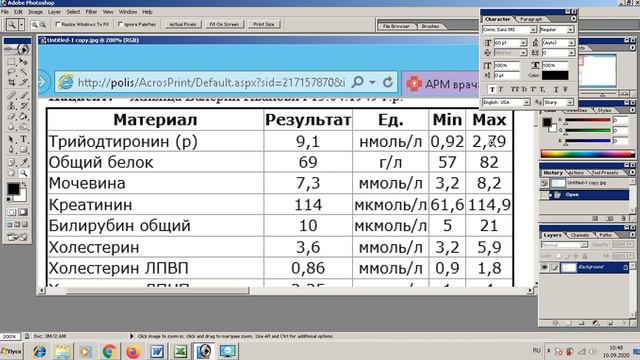Select the Notes tool
This screenshot has width=640, height=360.
[11, 162]
